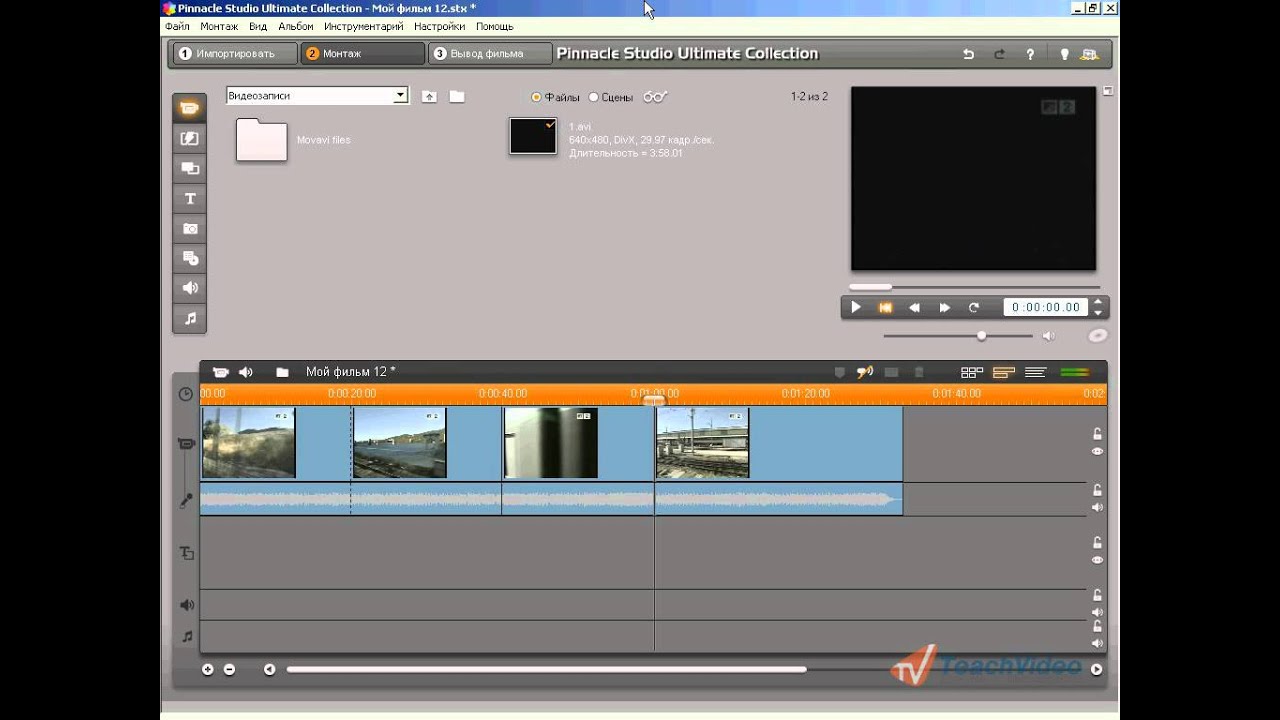Mute the music track speaker
The image size is (1280, 720).
point(1097,644)
